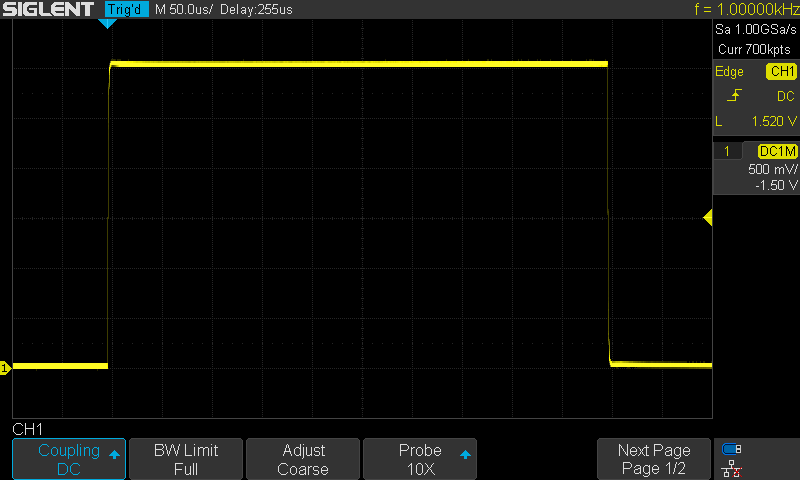Click the Edge trigger type label

point(729,71)
